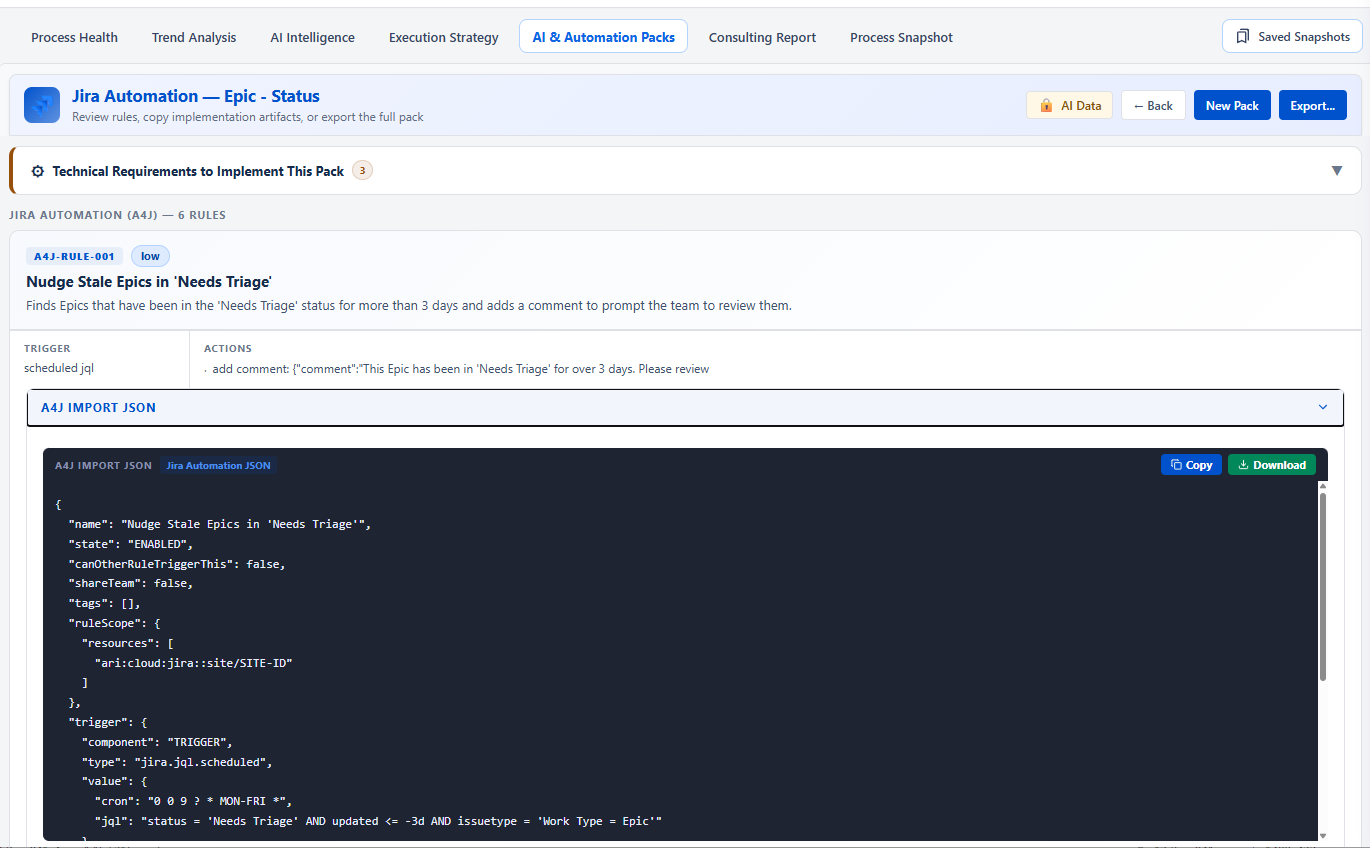The image size is (1370, 848).
Task: Go to the AI Intelligence tab
Action: pyautogui.click(x=312, y=37)
